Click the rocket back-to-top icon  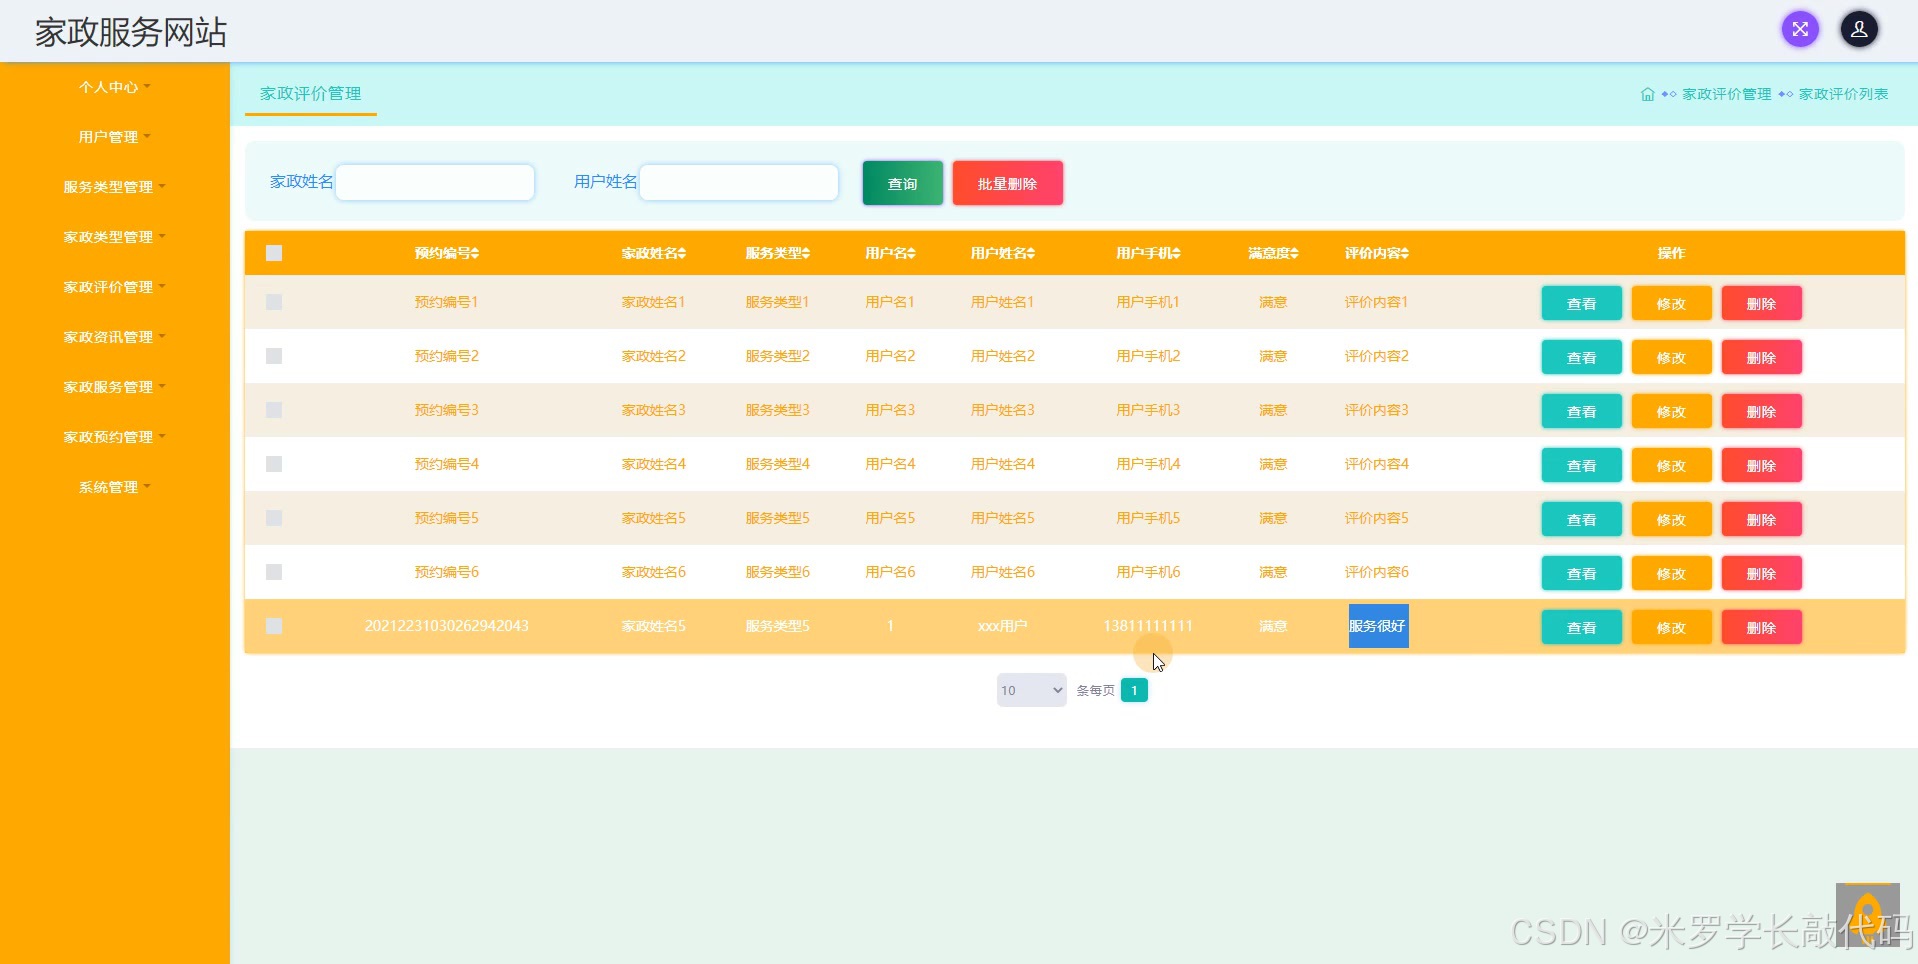coord(1867,915)
